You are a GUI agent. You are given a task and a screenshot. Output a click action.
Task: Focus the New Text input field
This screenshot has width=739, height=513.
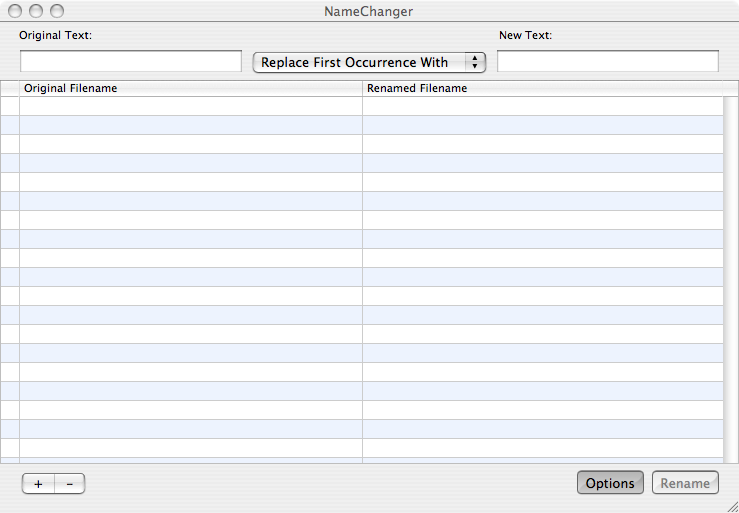coord(607,62)
